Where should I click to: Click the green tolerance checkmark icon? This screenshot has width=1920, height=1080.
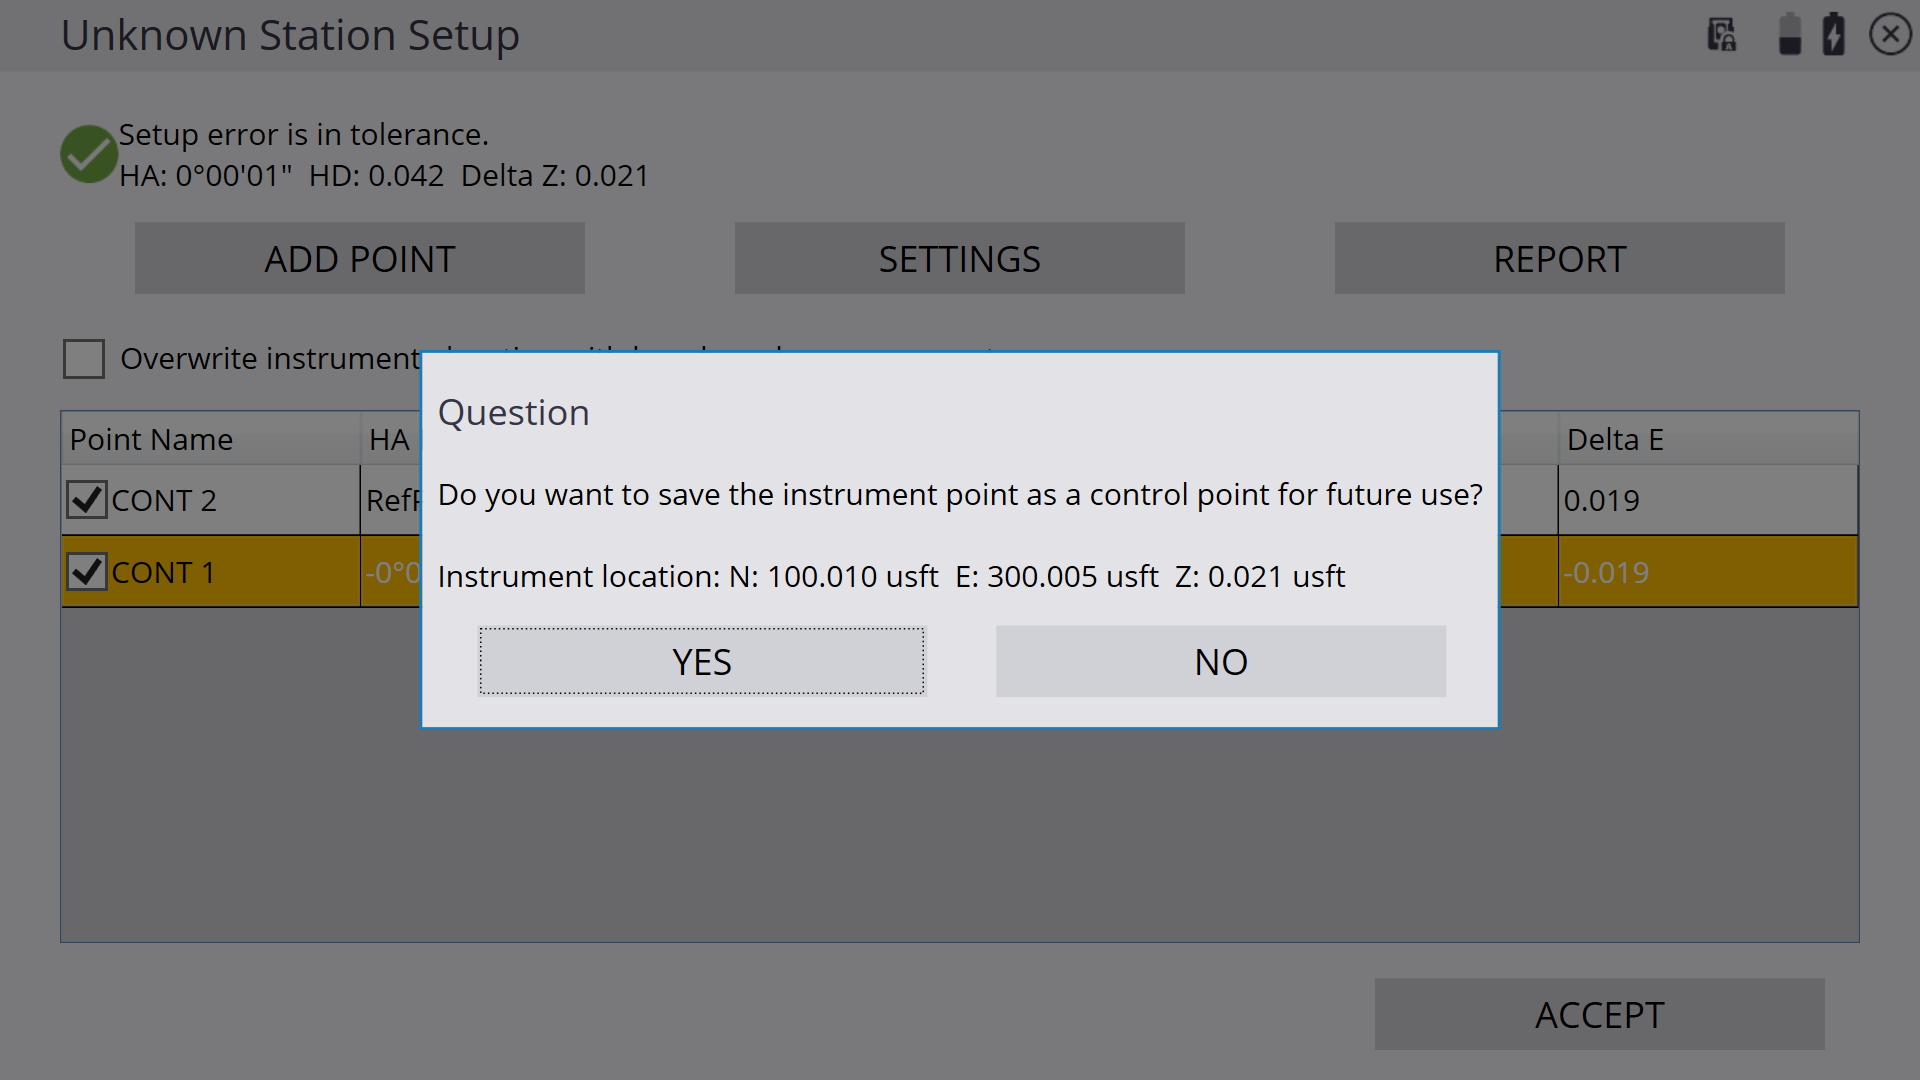(x=89, y=154)
